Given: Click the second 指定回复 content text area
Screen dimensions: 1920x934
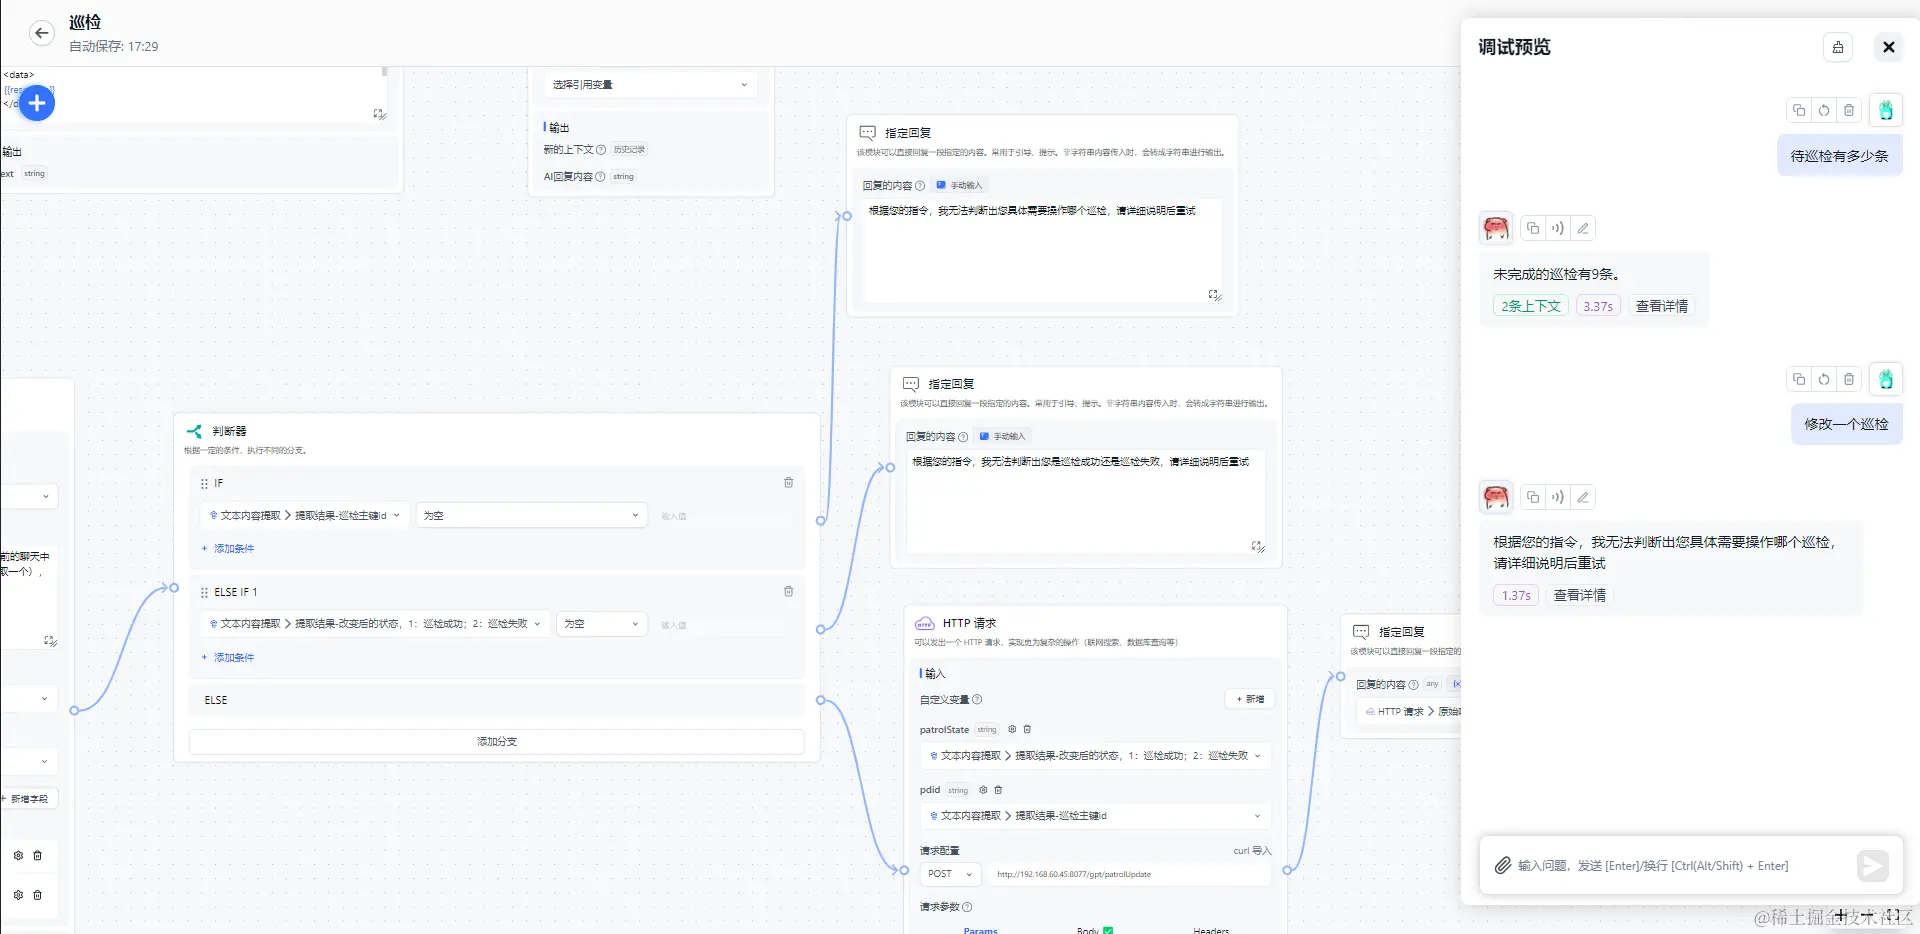Looking at the screenshot, I should click(x=1085, y=501).
